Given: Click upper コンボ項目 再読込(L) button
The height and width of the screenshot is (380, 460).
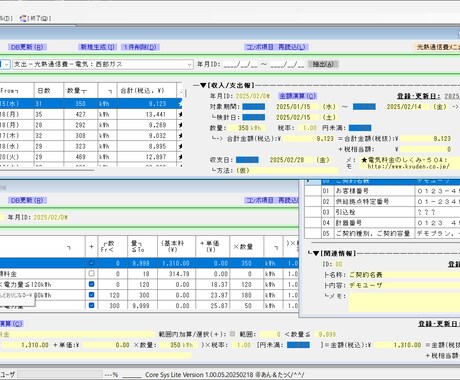Looking at the screenshot, I should point(276,47).
